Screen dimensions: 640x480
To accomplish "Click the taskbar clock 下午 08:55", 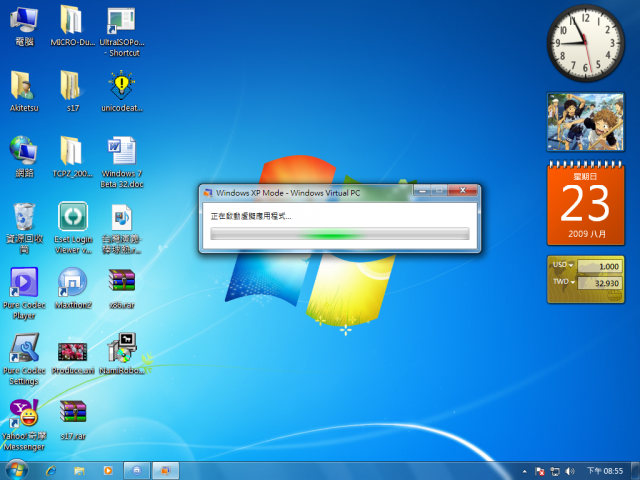I will tap(605, 471).
